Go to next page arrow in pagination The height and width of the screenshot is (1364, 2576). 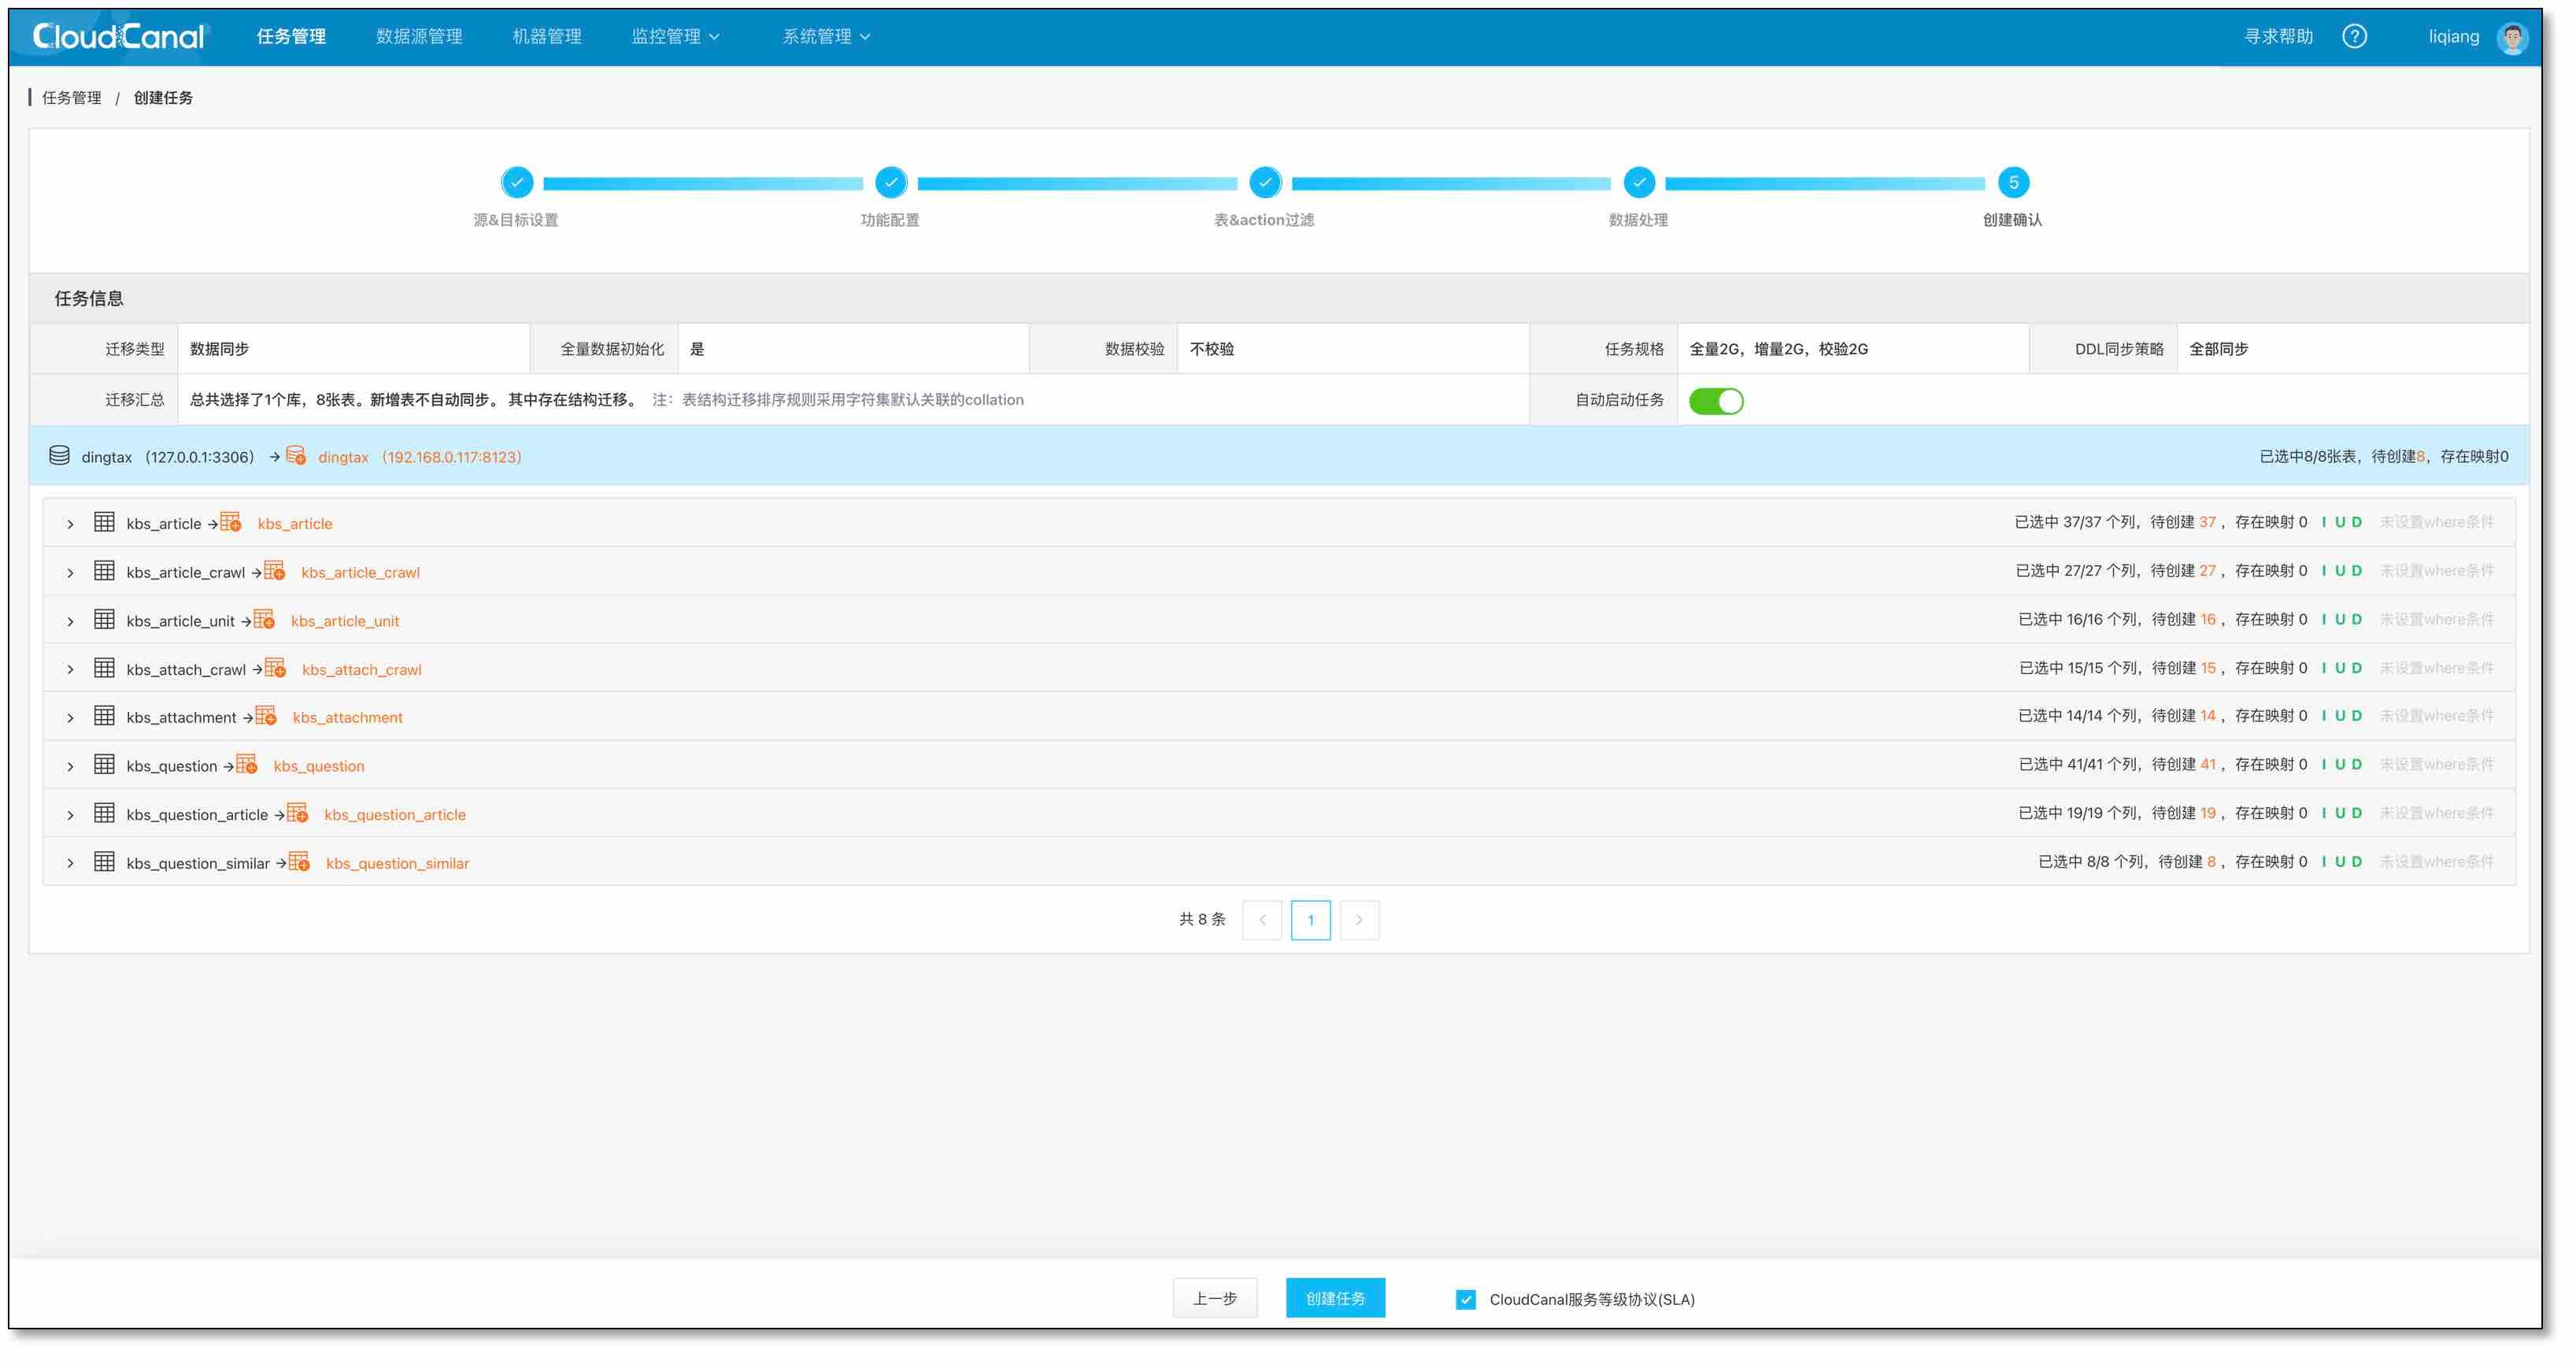pos(1359,921)
